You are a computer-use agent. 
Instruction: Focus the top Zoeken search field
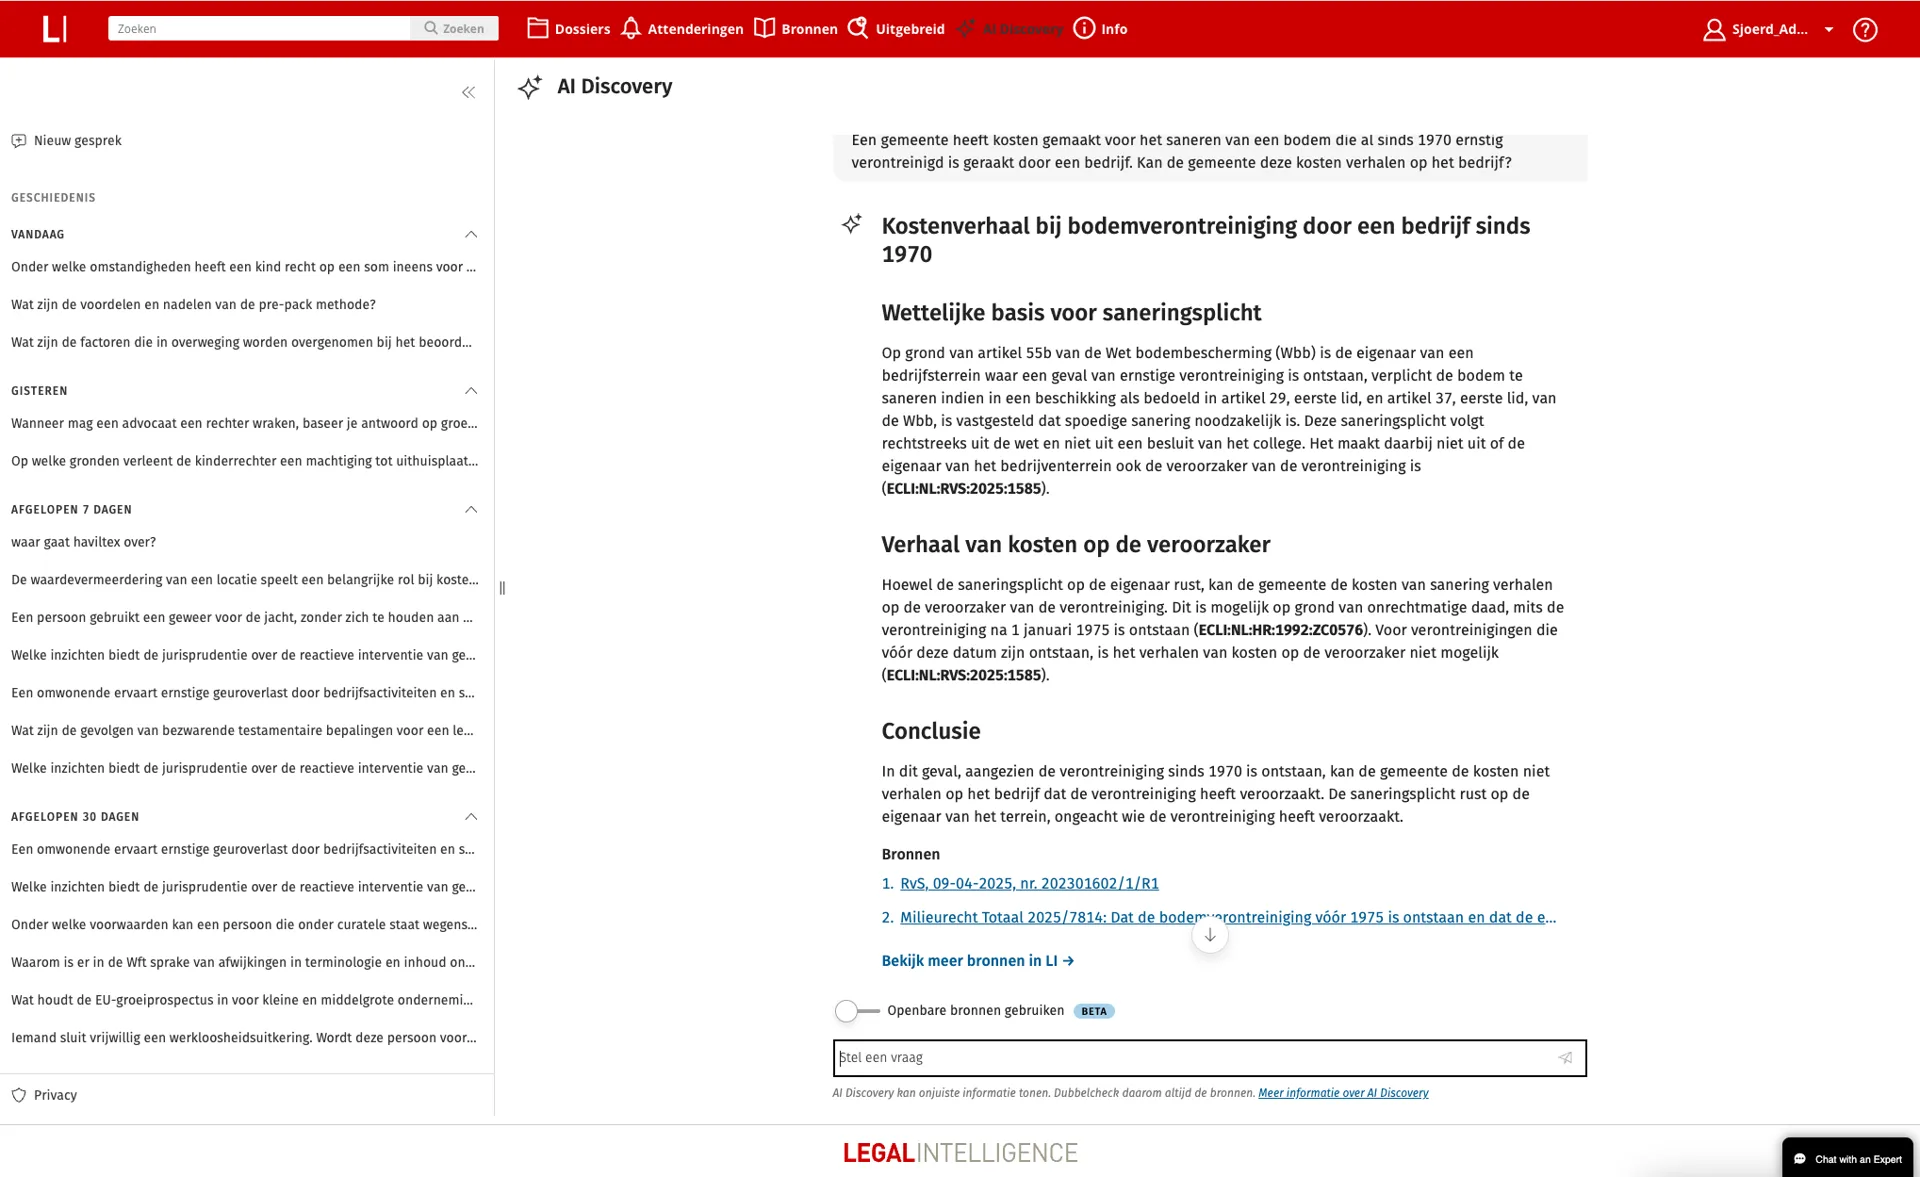tap(259, 28)
